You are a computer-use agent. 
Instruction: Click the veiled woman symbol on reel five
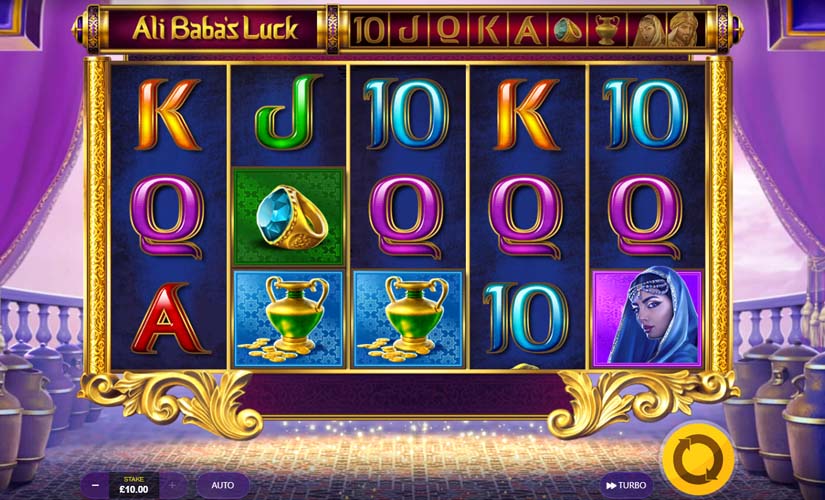coord(648,318)
